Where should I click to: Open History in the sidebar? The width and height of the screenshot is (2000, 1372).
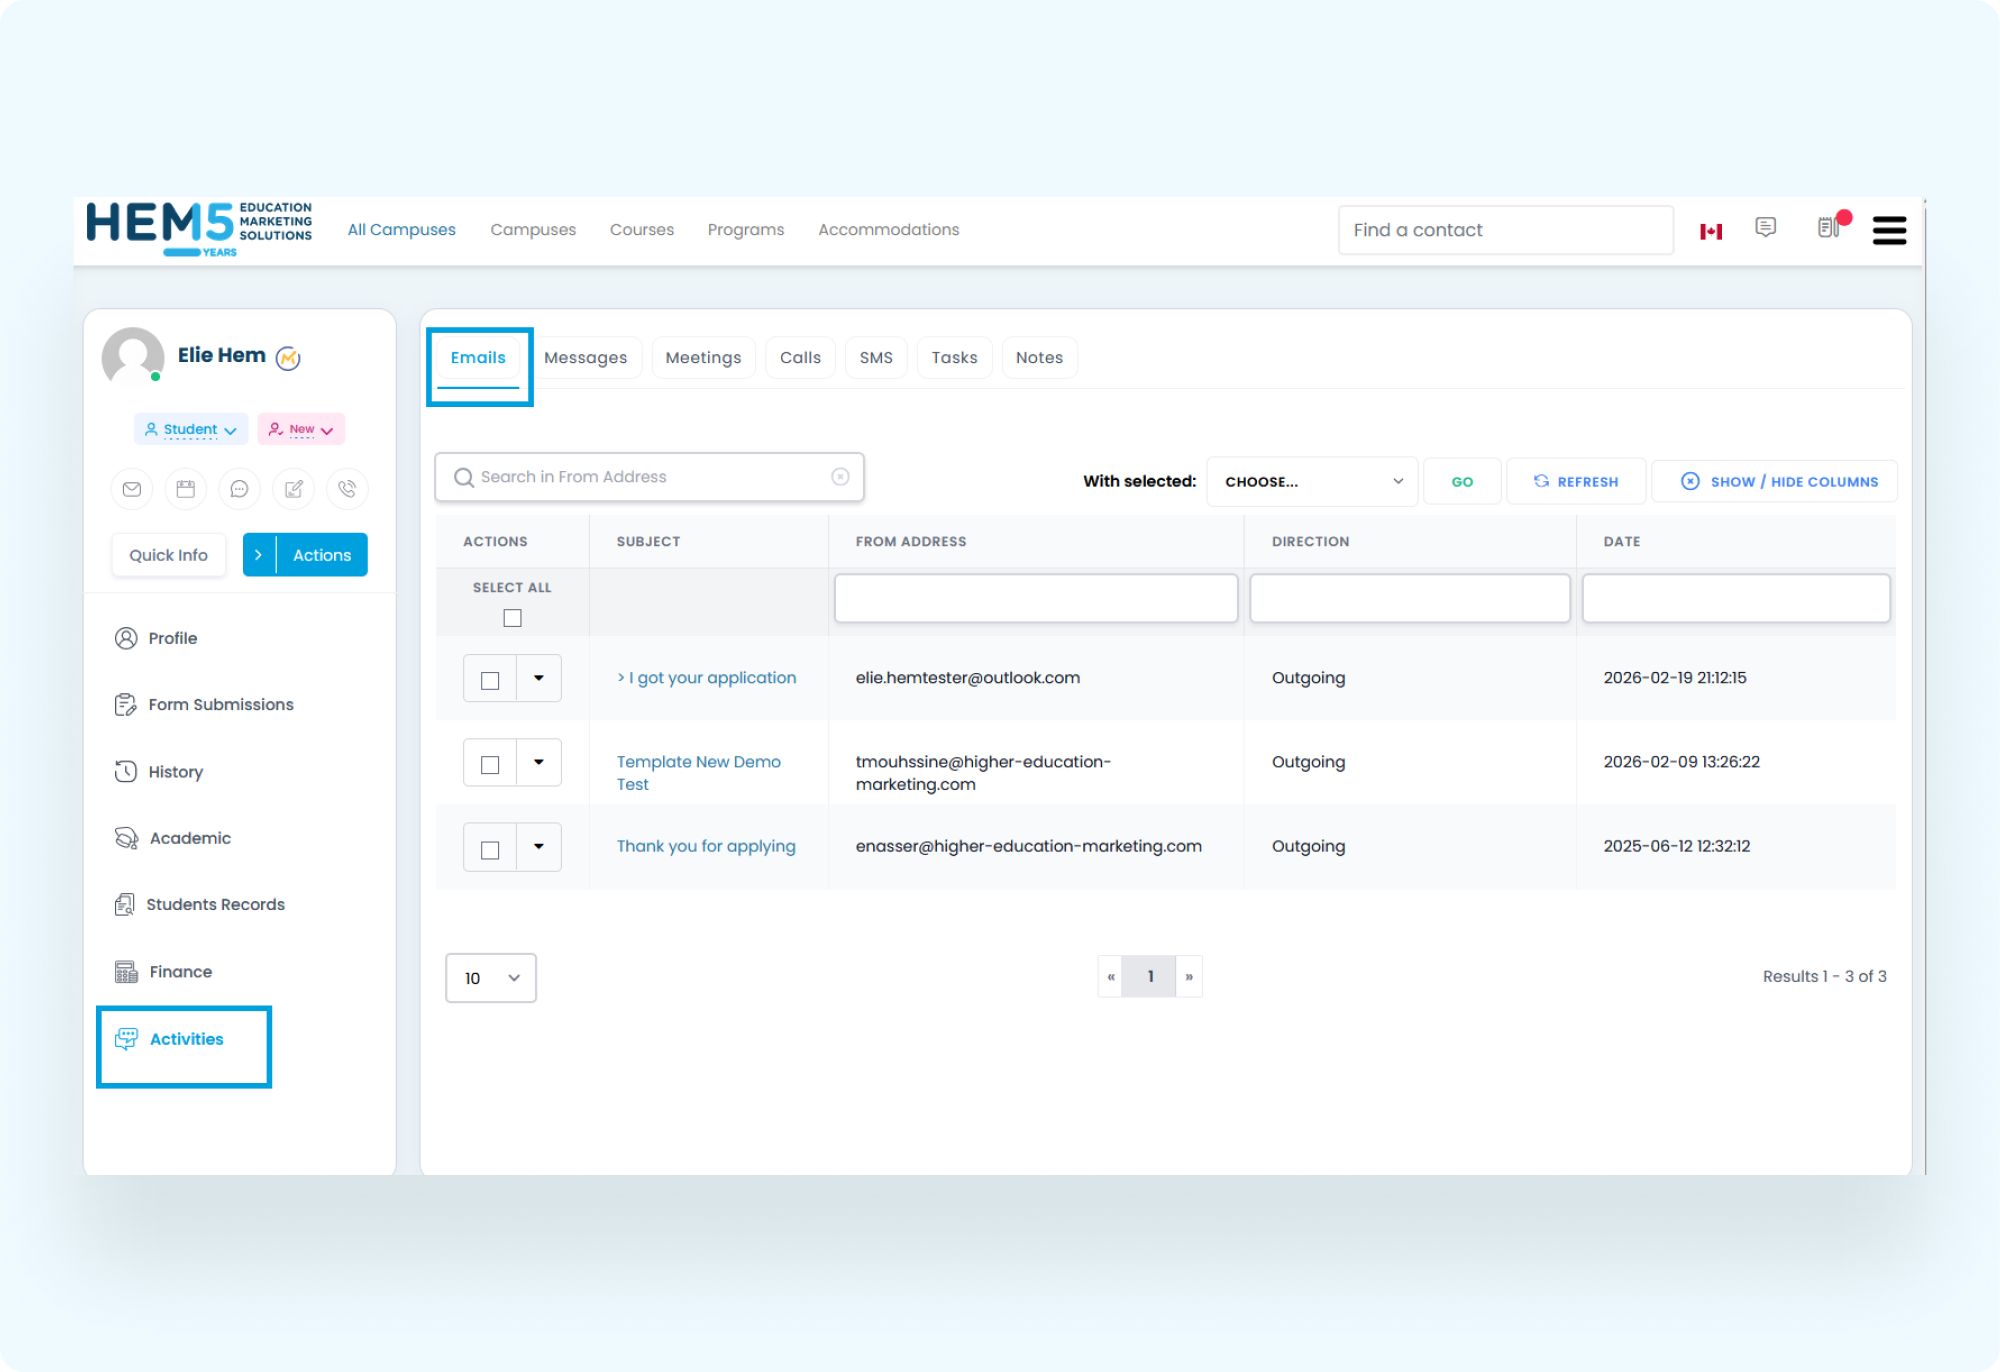pos(175,772)
